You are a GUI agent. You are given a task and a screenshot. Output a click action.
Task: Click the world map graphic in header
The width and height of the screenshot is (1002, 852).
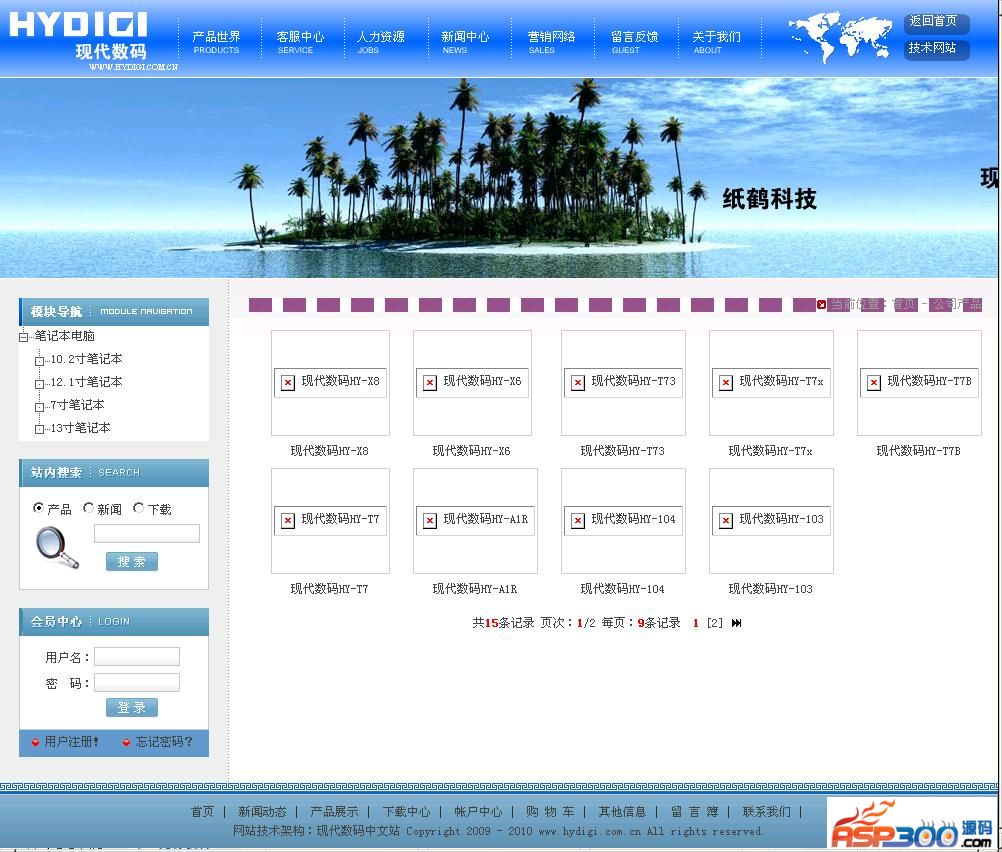[x=839, y=37]
